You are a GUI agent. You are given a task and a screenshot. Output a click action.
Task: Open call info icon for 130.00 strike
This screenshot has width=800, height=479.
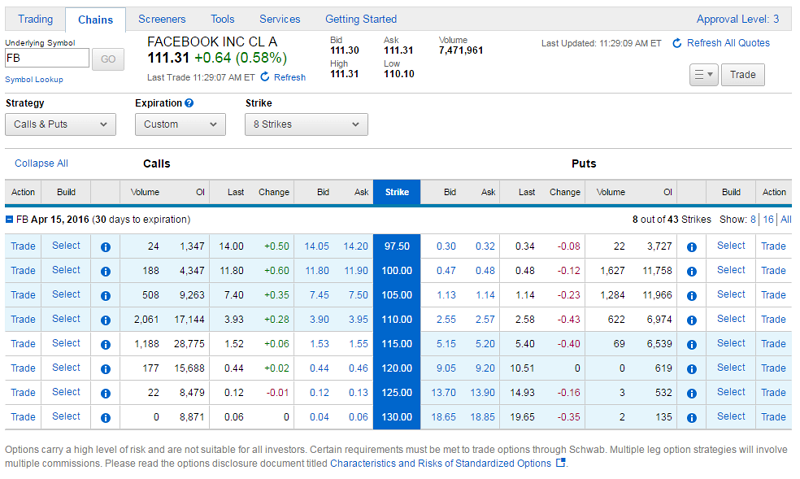click(x=106, y=418)
